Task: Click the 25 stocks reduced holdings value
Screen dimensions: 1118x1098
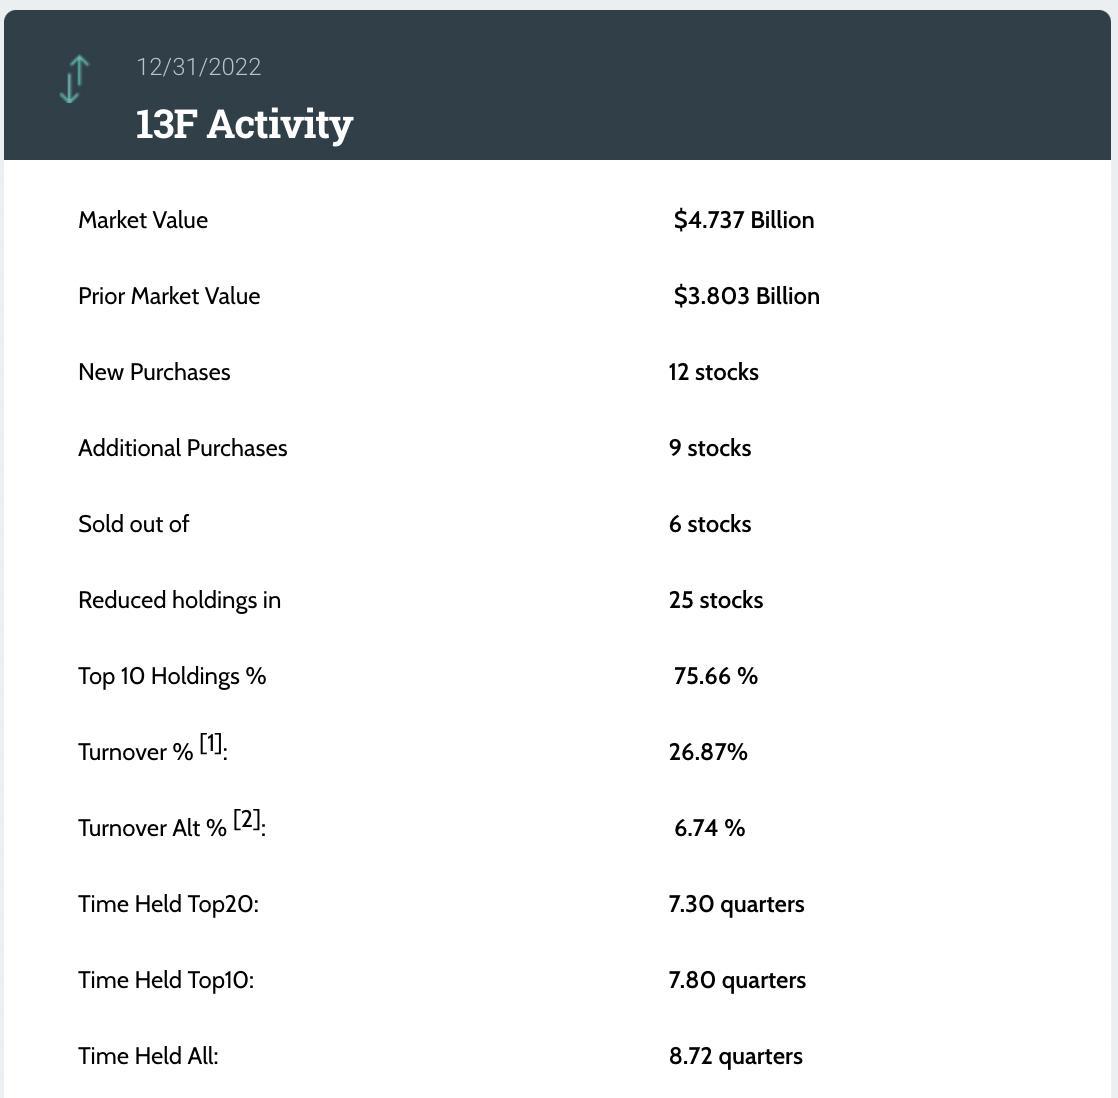Action: coord(716,600)
